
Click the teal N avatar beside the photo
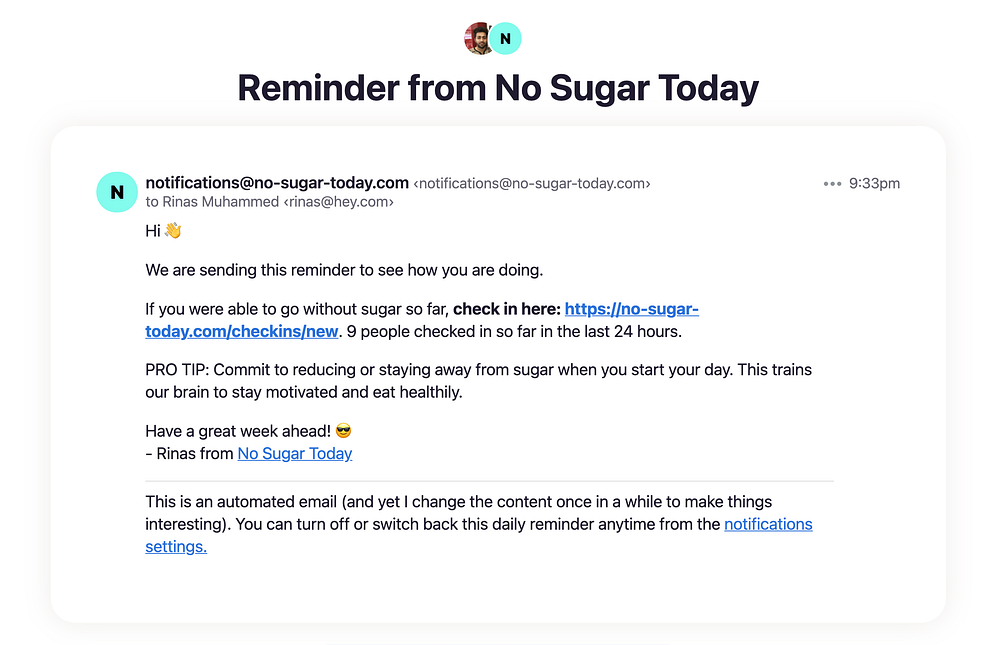(506, 39)
